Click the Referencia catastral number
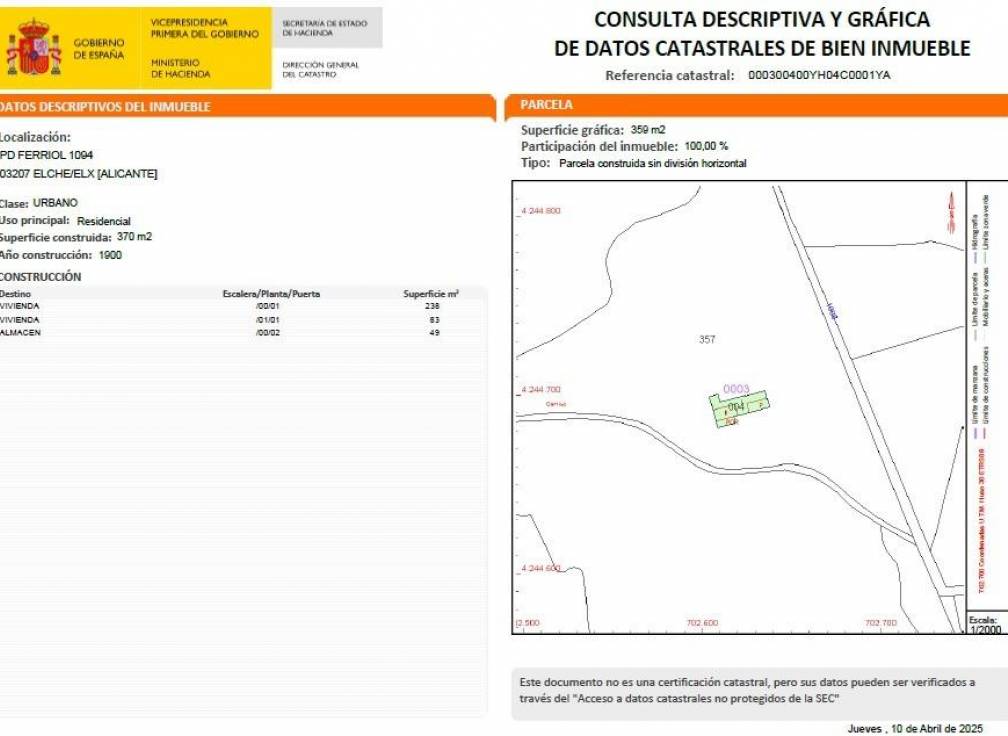 822,72
